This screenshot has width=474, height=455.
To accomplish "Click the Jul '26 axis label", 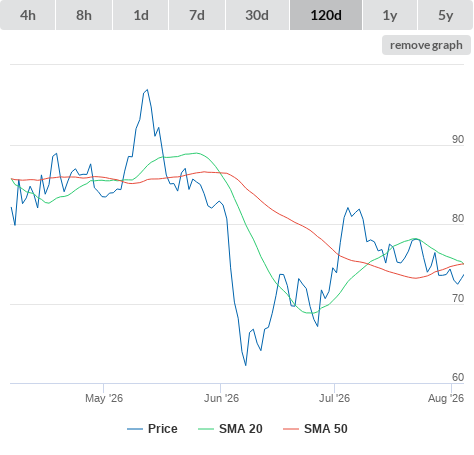I will coord(334,398).
